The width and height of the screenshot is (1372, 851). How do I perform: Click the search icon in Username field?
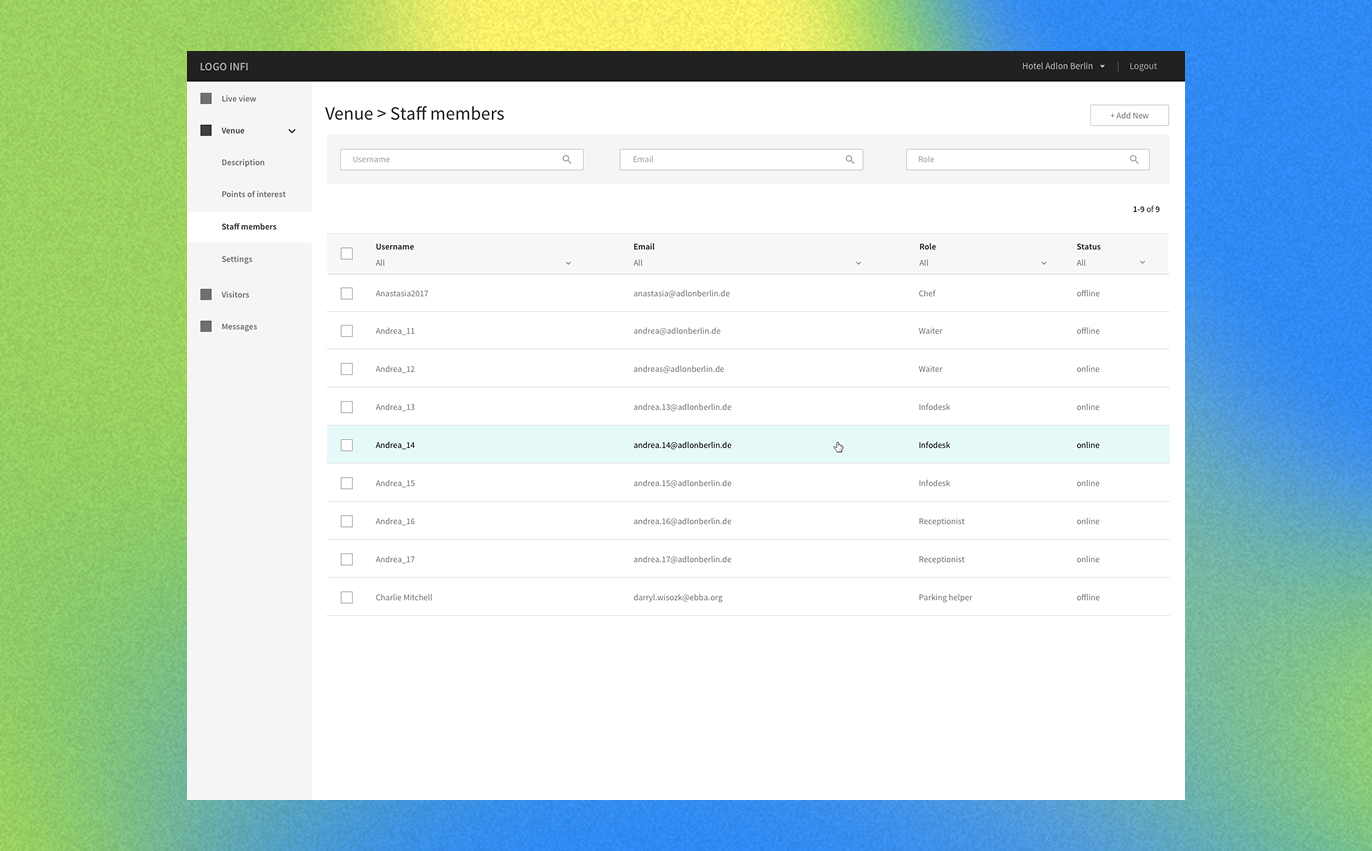click(567, 159)
